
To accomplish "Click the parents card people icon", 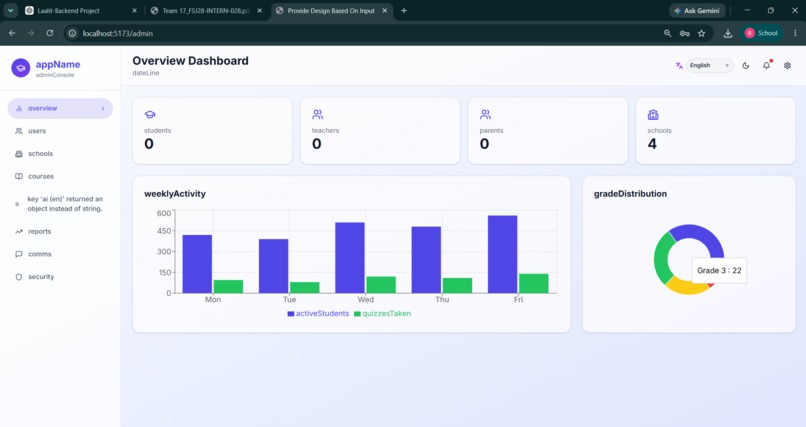I will click(485, 114).
